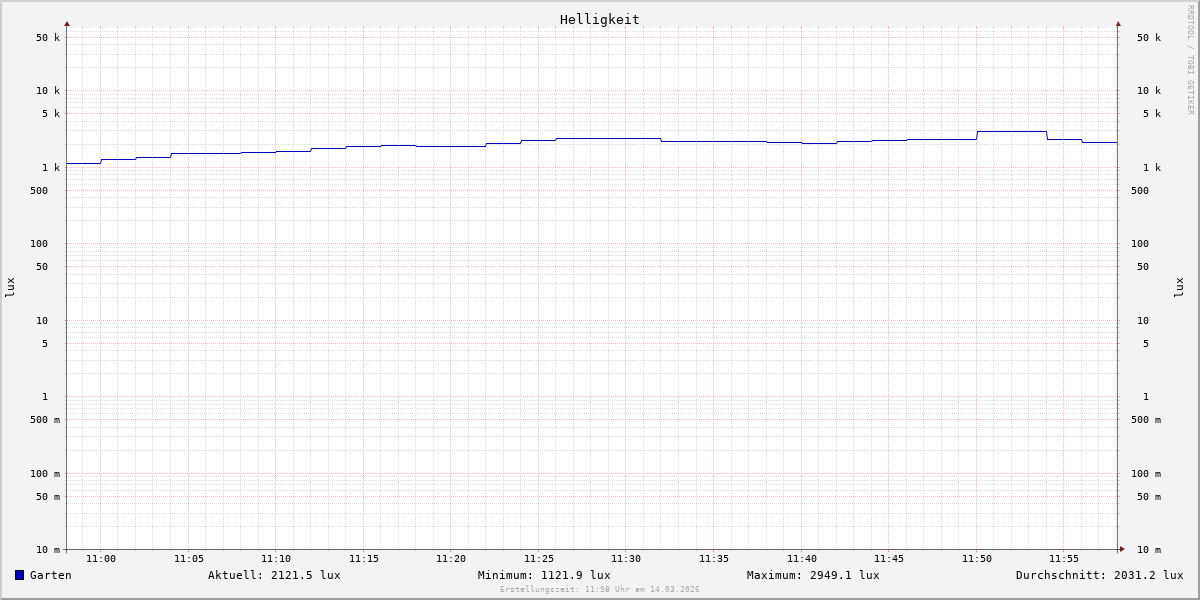1200x600 pixels.
Task: Click the Maximum 2949.1 lux value
Action: point(813,575)
